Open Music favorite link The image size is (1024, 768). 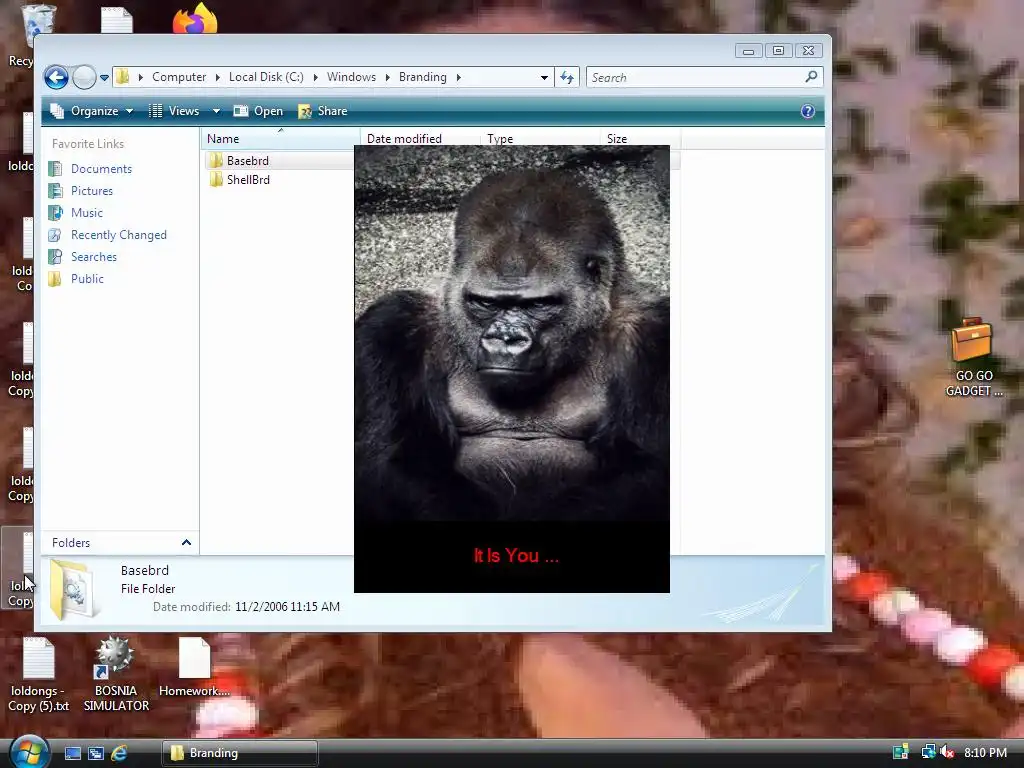click(76, 213)
